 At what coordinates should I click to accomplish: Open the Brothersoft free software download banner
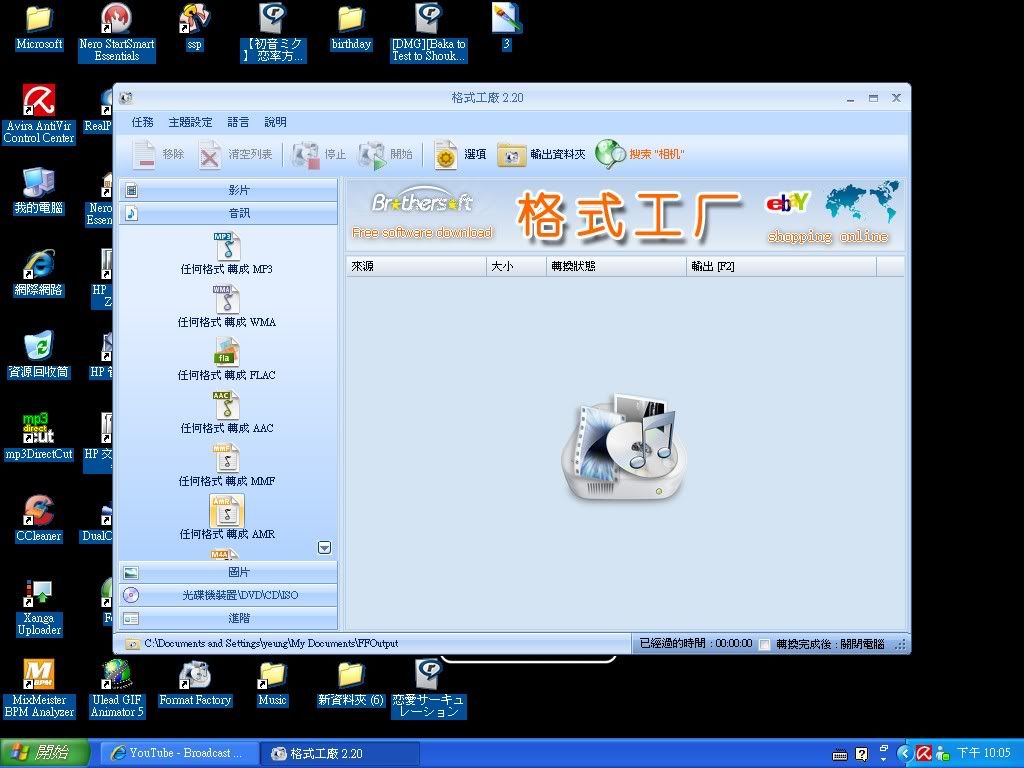coord(422,215)
